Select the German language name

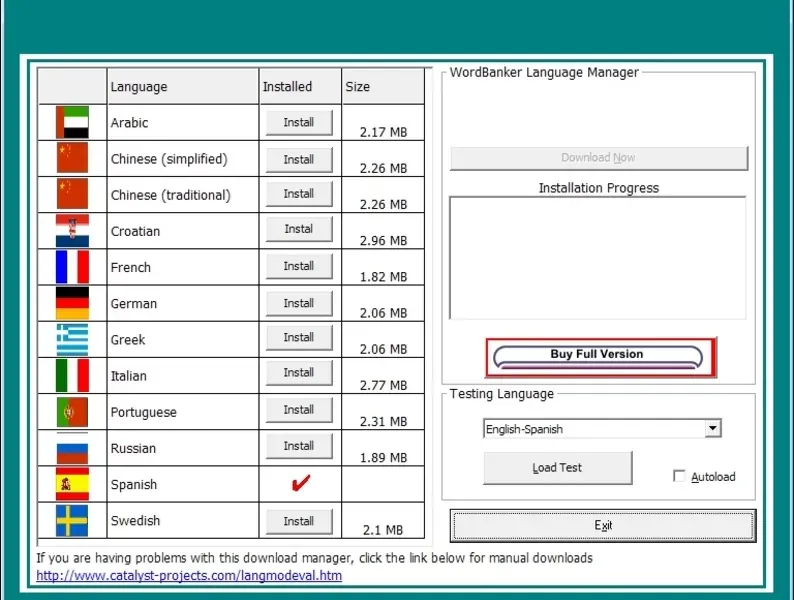click(134, 304)
